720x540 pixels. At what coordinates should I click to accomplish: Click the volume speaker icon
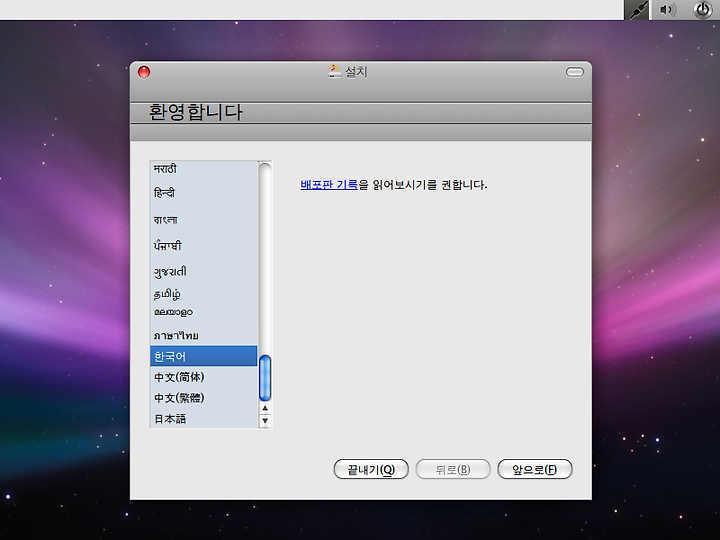667,10
